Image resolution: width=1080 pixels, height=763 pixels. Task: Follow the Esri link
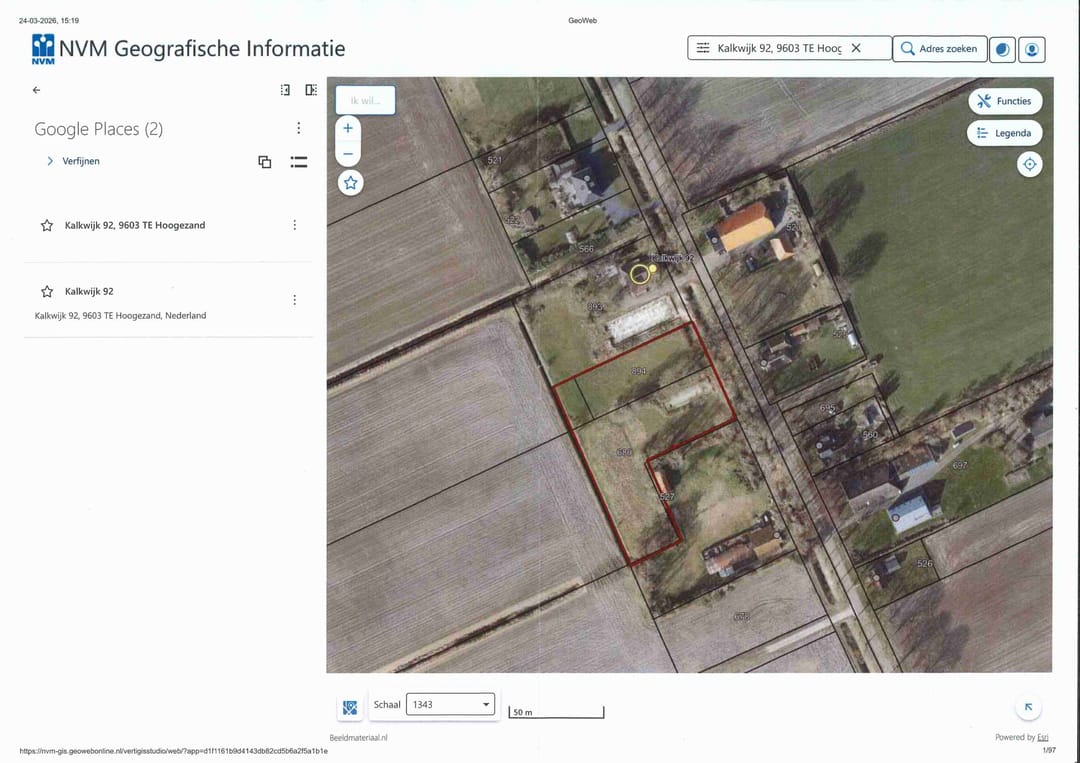[x=1042, y=738]
